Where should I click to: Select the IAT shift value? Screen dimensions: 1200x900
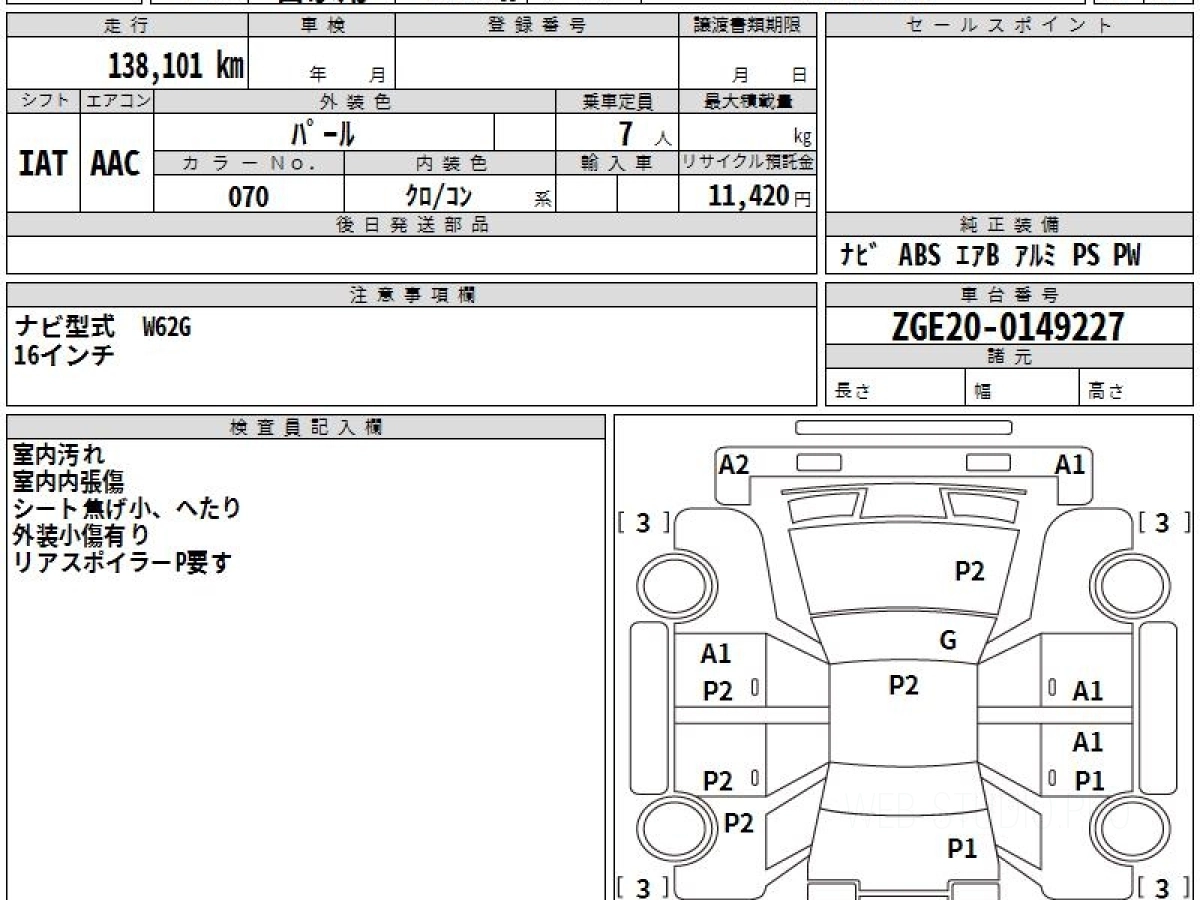point(43,164)
